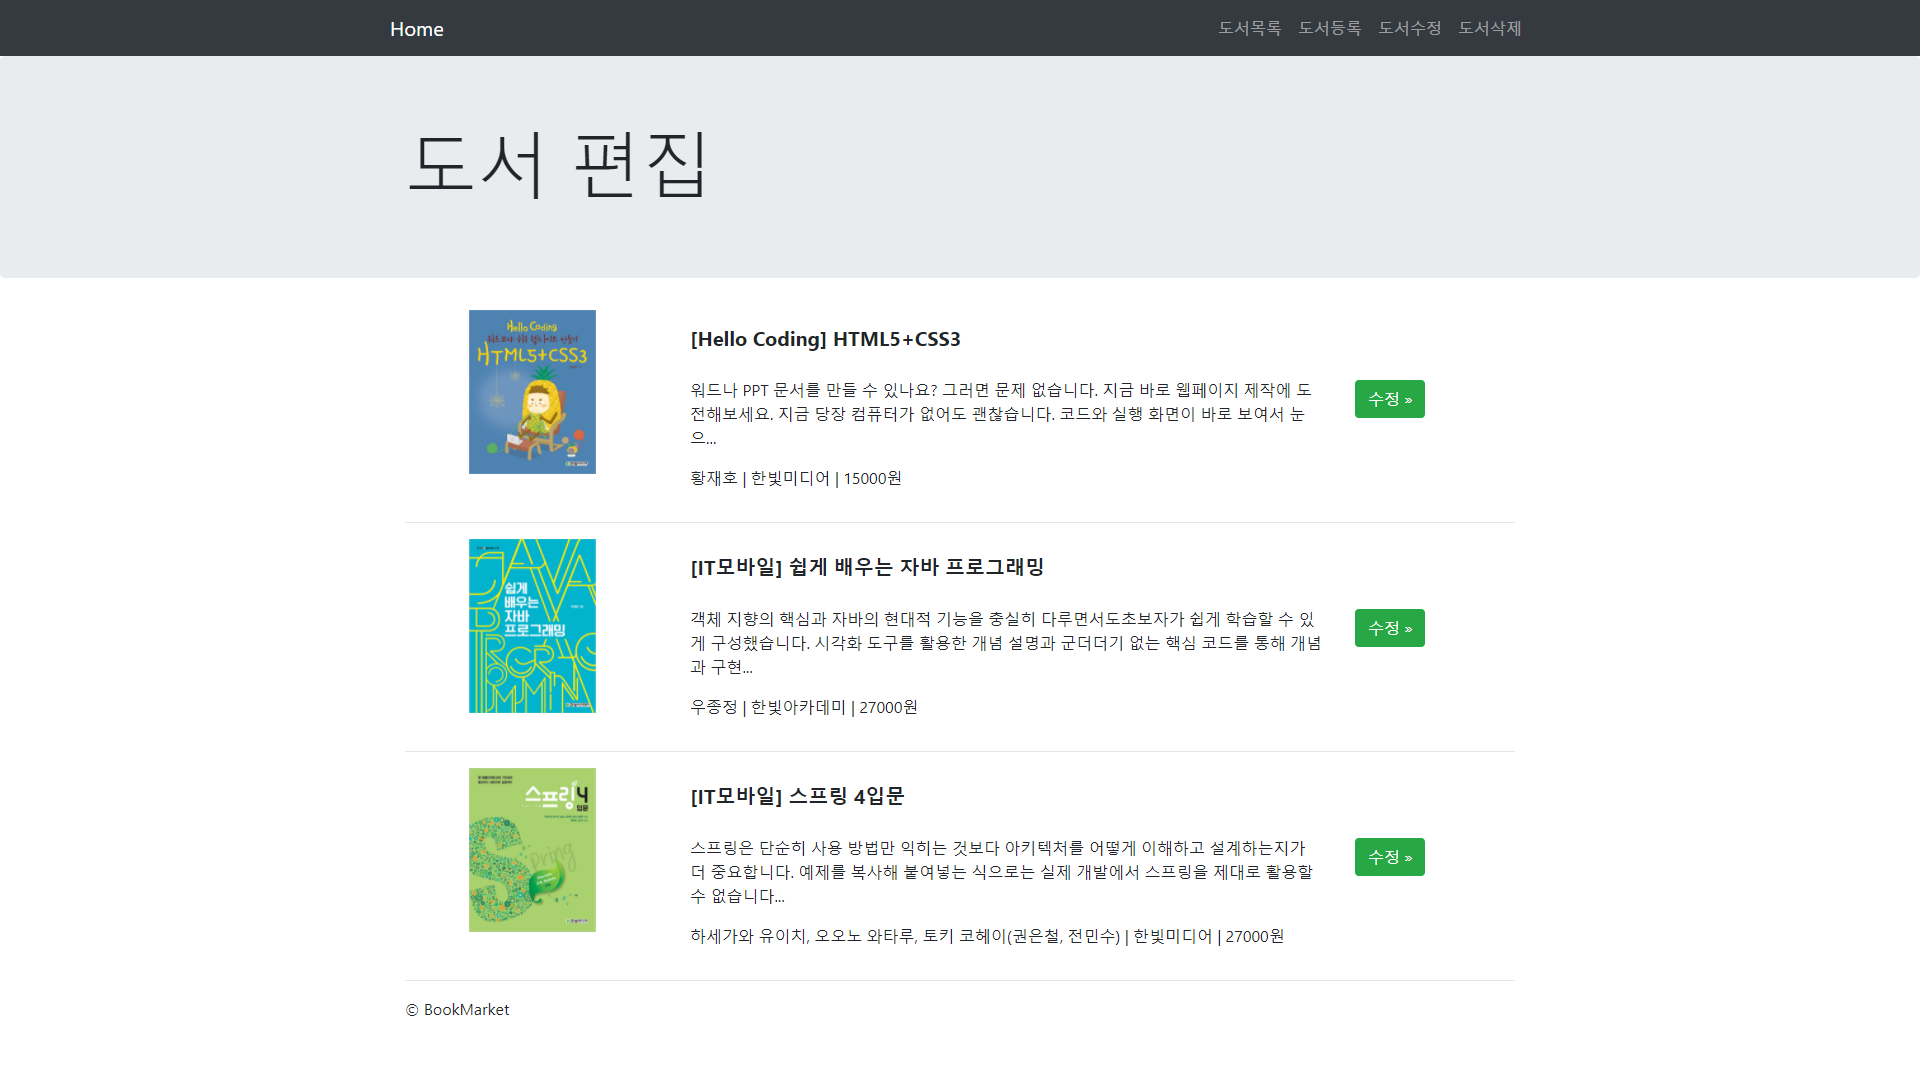Viewport: 1920px width, 1080px height.
Task: Select 도서삭제 in navigation bar
Action: [x=1489, y=28]
